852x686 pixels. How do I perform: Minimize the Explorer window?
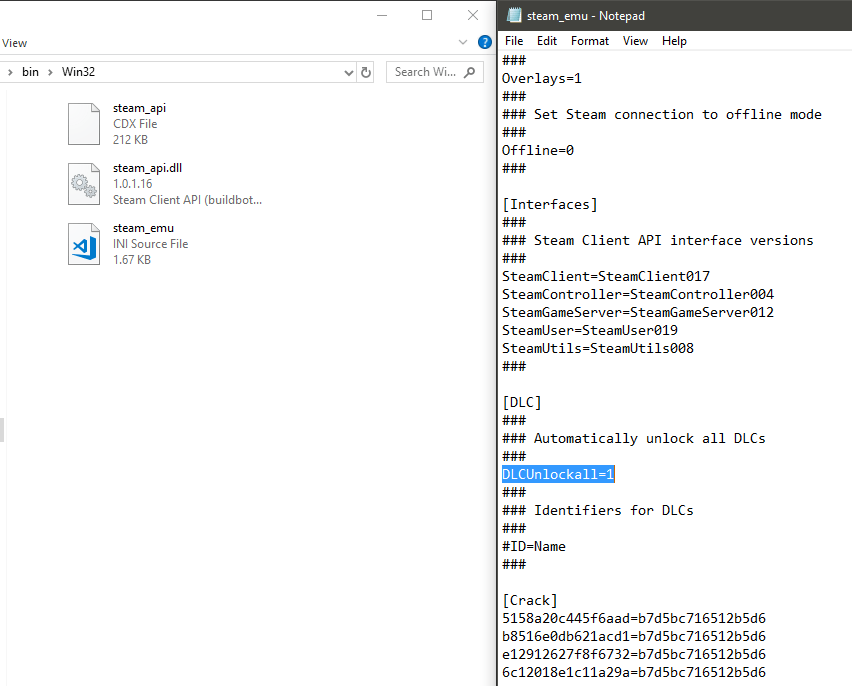382,15
